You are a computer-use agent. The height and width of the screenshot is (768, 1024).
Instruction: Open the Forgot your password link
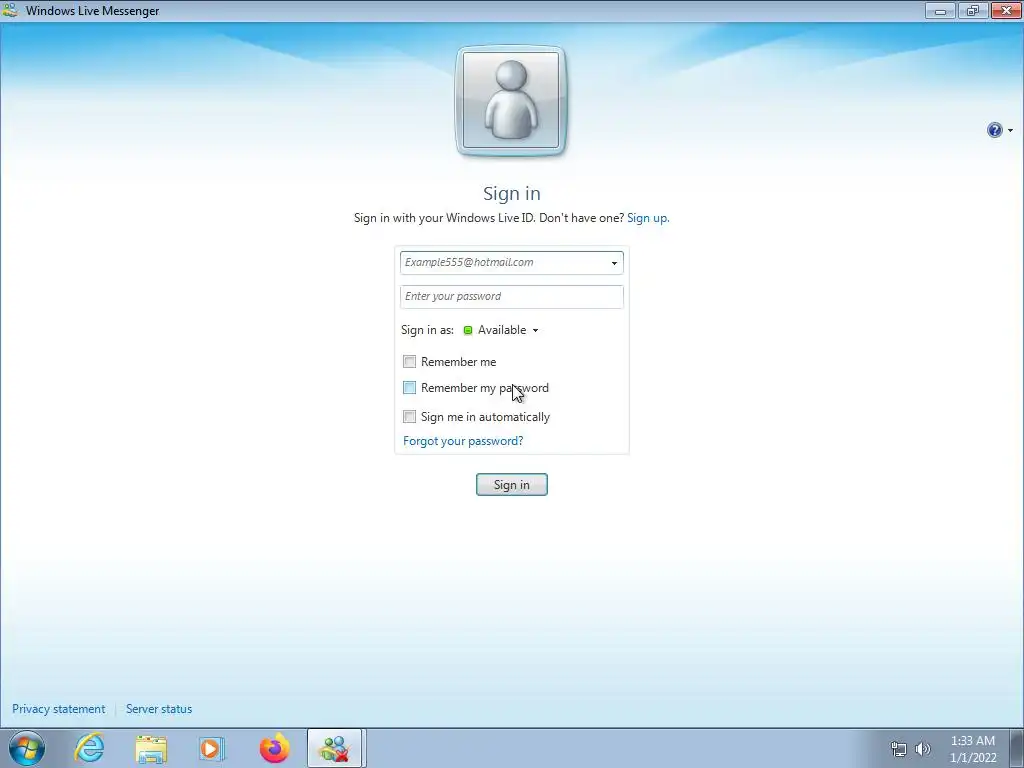coord(463,441)
